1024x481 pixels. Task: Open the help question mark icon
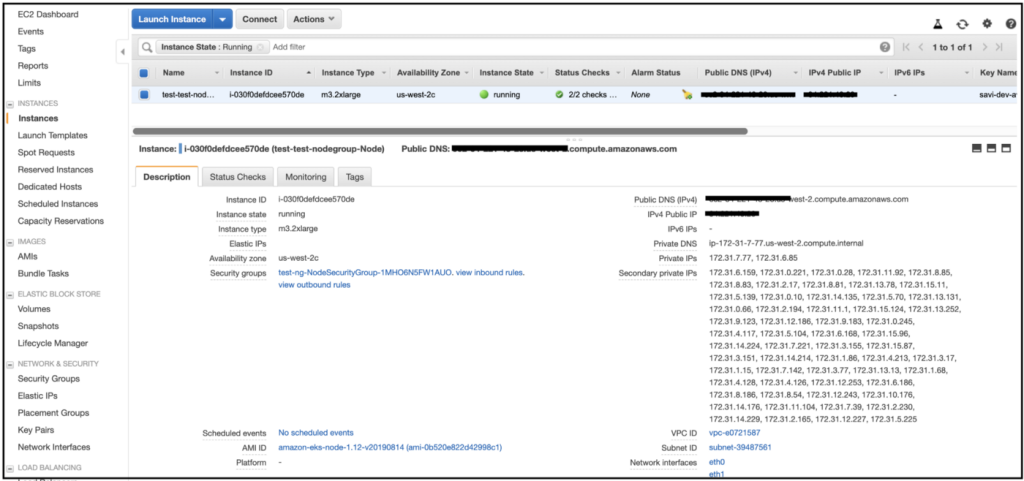[1011, 23]
